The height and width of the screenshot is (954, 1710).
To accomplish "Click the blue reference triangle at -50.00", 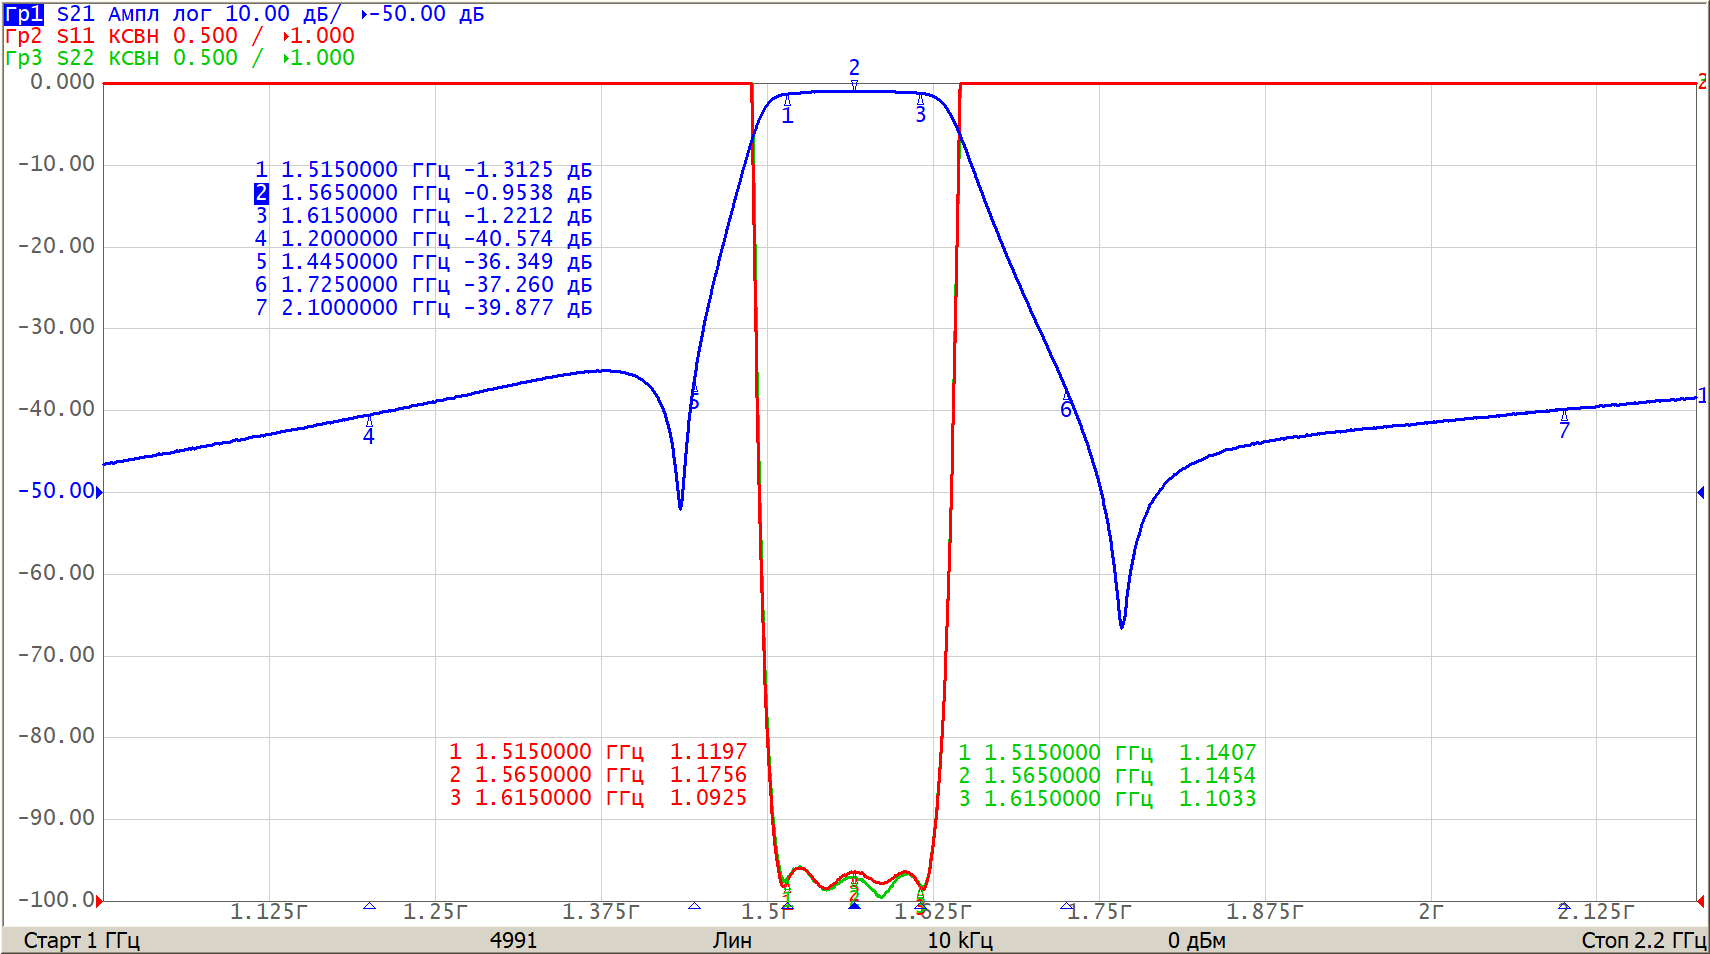I will pyautogui.click(x=99, y=491).
